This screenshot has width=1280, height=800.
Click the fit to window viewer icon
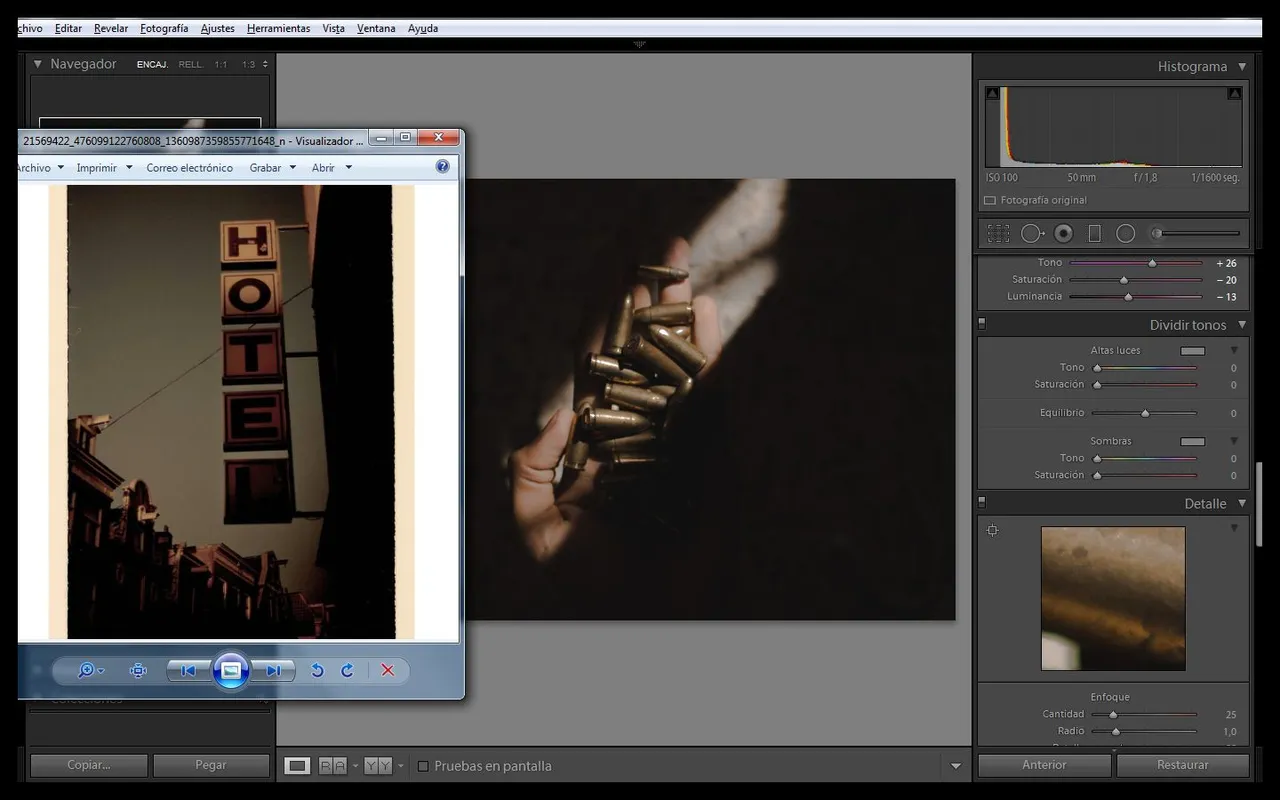pyautogui.click(x=138, y=671)
